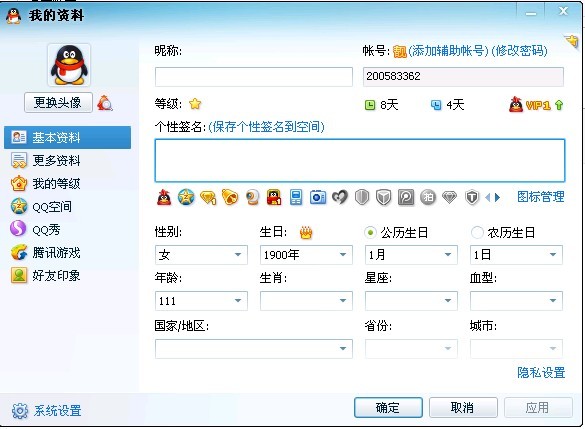Click the red icon beside 更换头像
The height and width of the screenshot is (429, 585).
(x=105, y=103)
